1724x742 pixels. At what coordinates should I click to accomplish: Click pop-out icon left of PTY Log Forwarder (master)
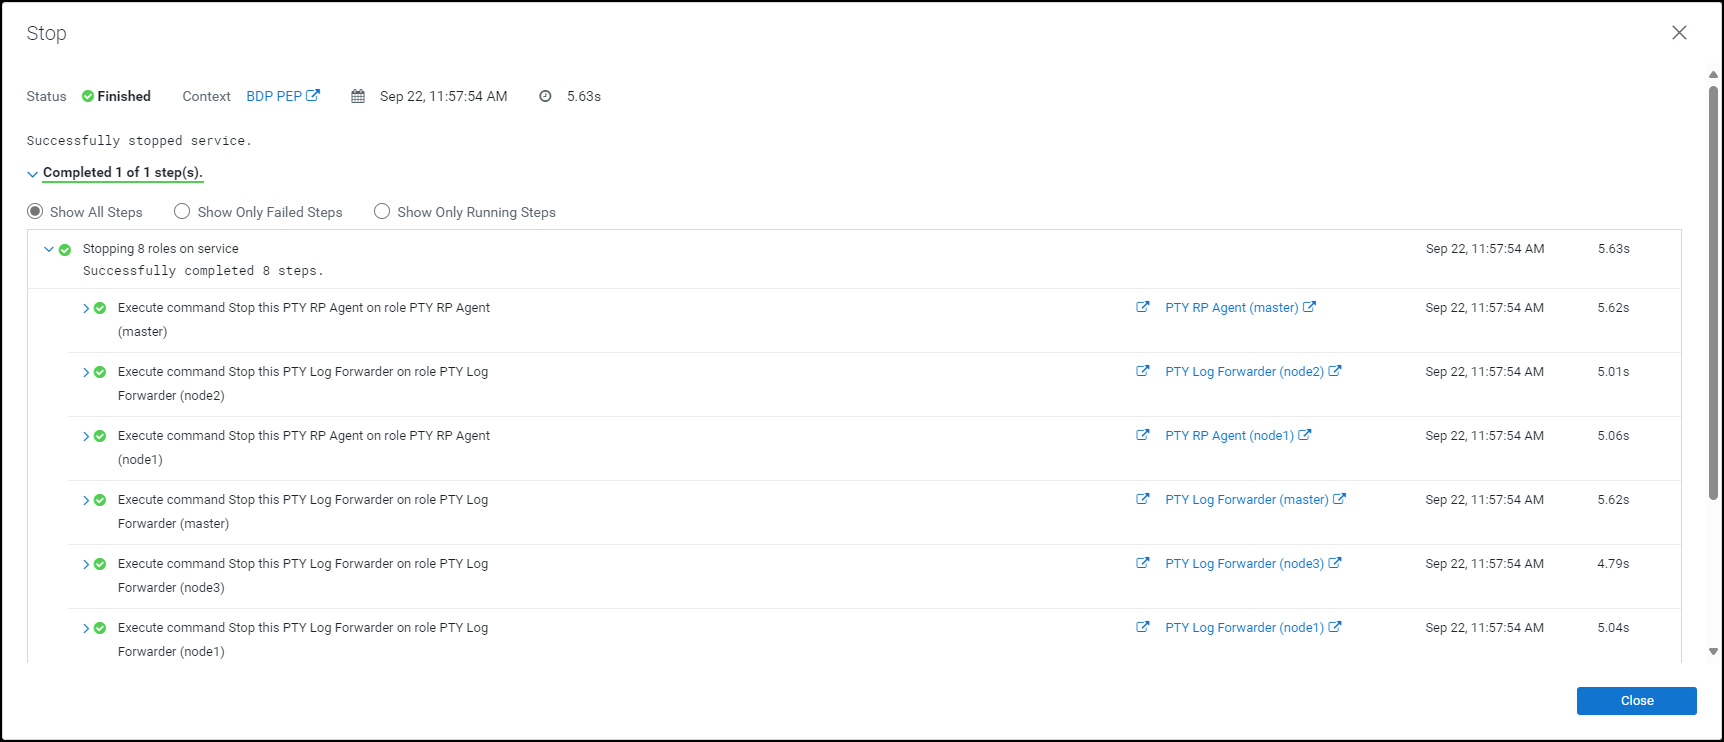[x=1142, y=499]
